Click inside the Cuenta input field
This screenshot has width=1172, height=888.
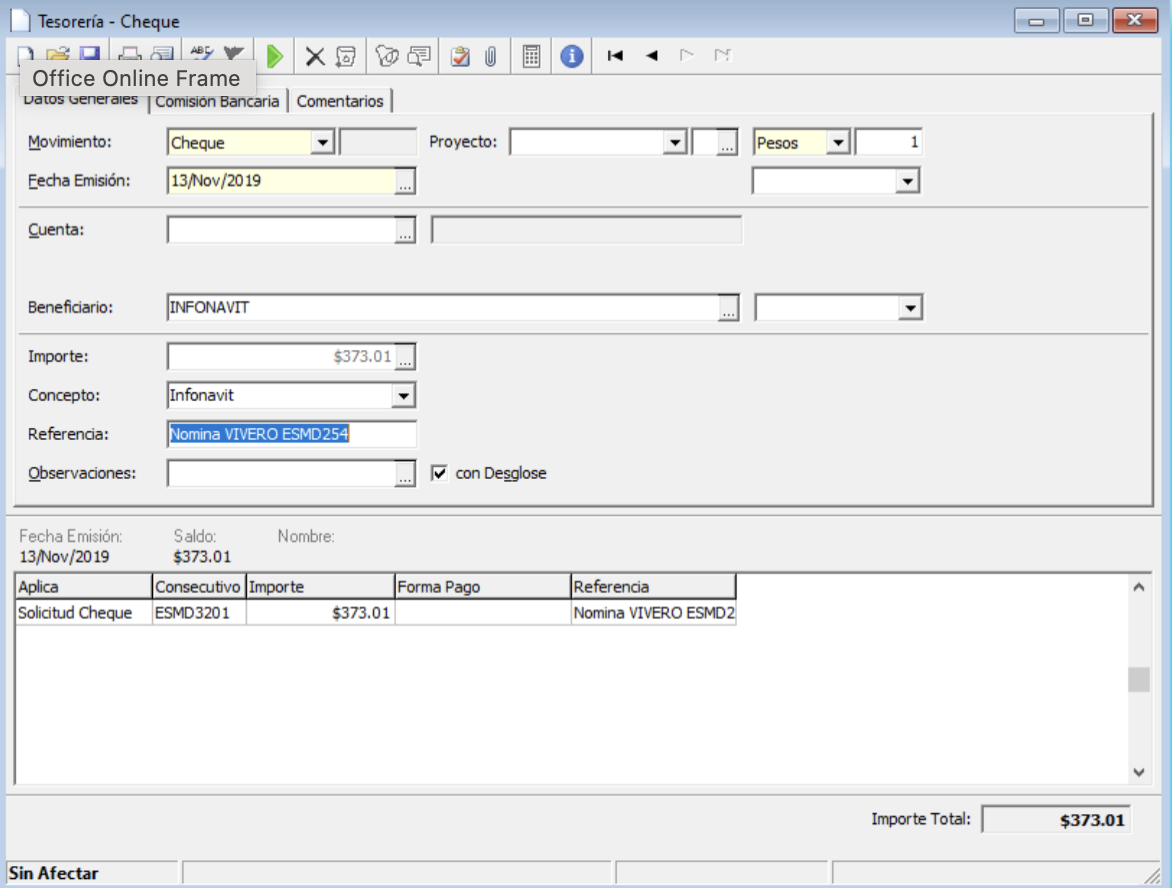(x=282, y=230)
